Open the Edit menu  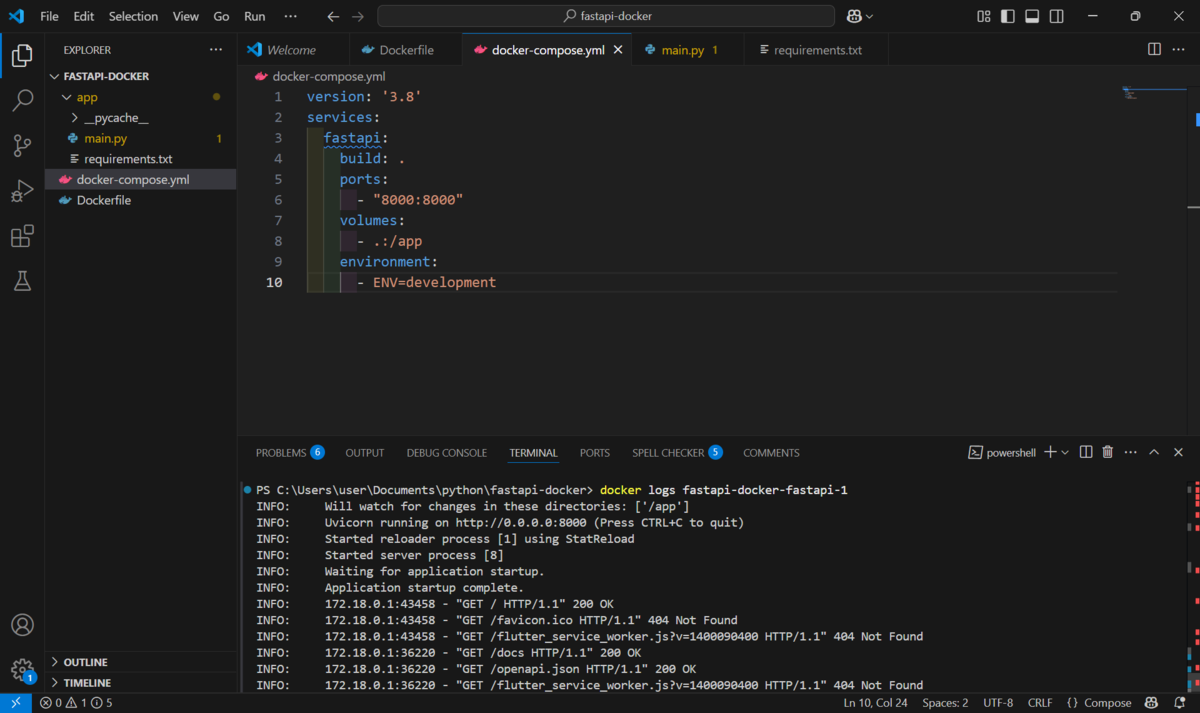point(84,16)
